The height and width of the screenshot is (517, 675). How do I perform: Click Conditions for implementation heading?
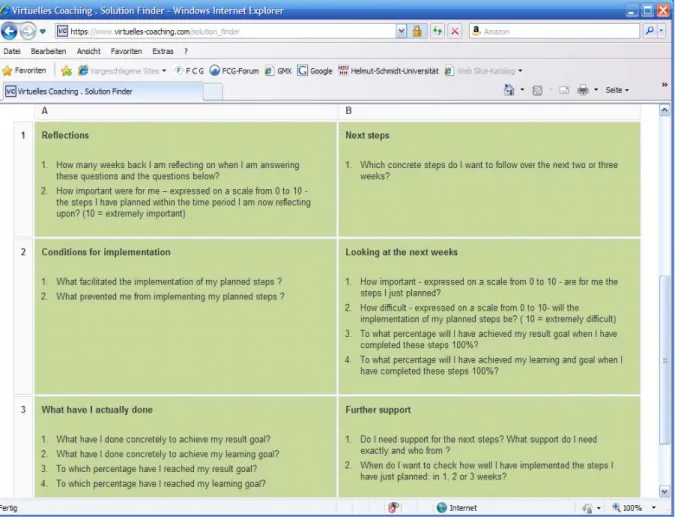(106, 252)
